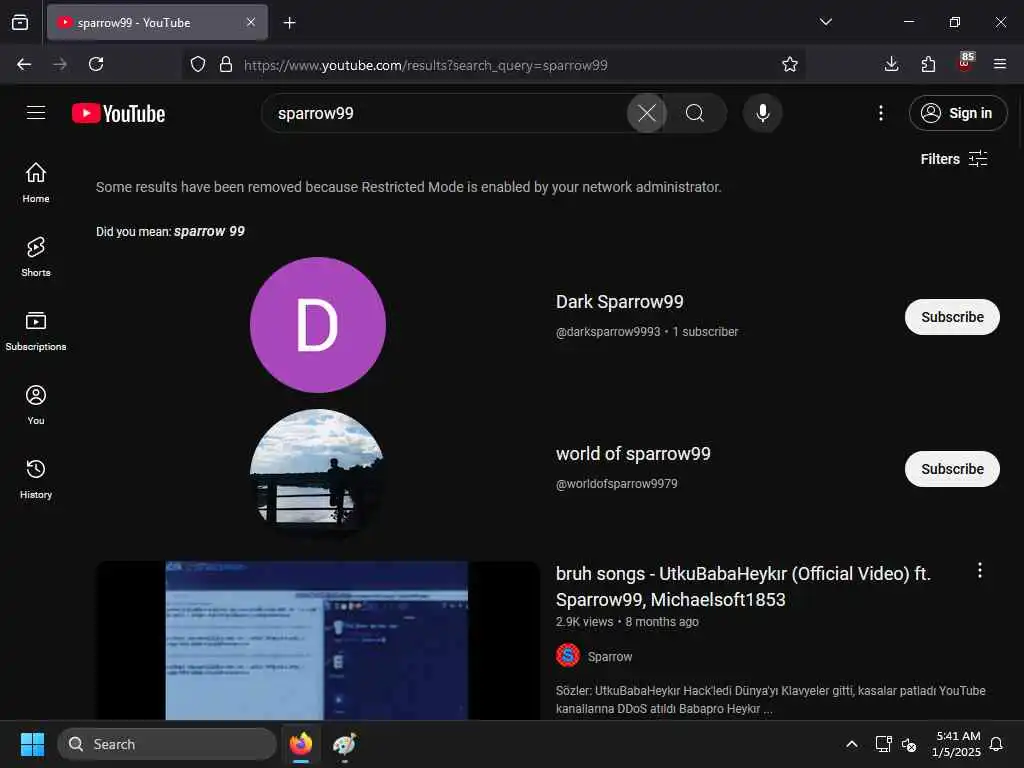This screenshot has height=768, width=1024.
Task: Clear the search box with the X
Action: (647, 113)
